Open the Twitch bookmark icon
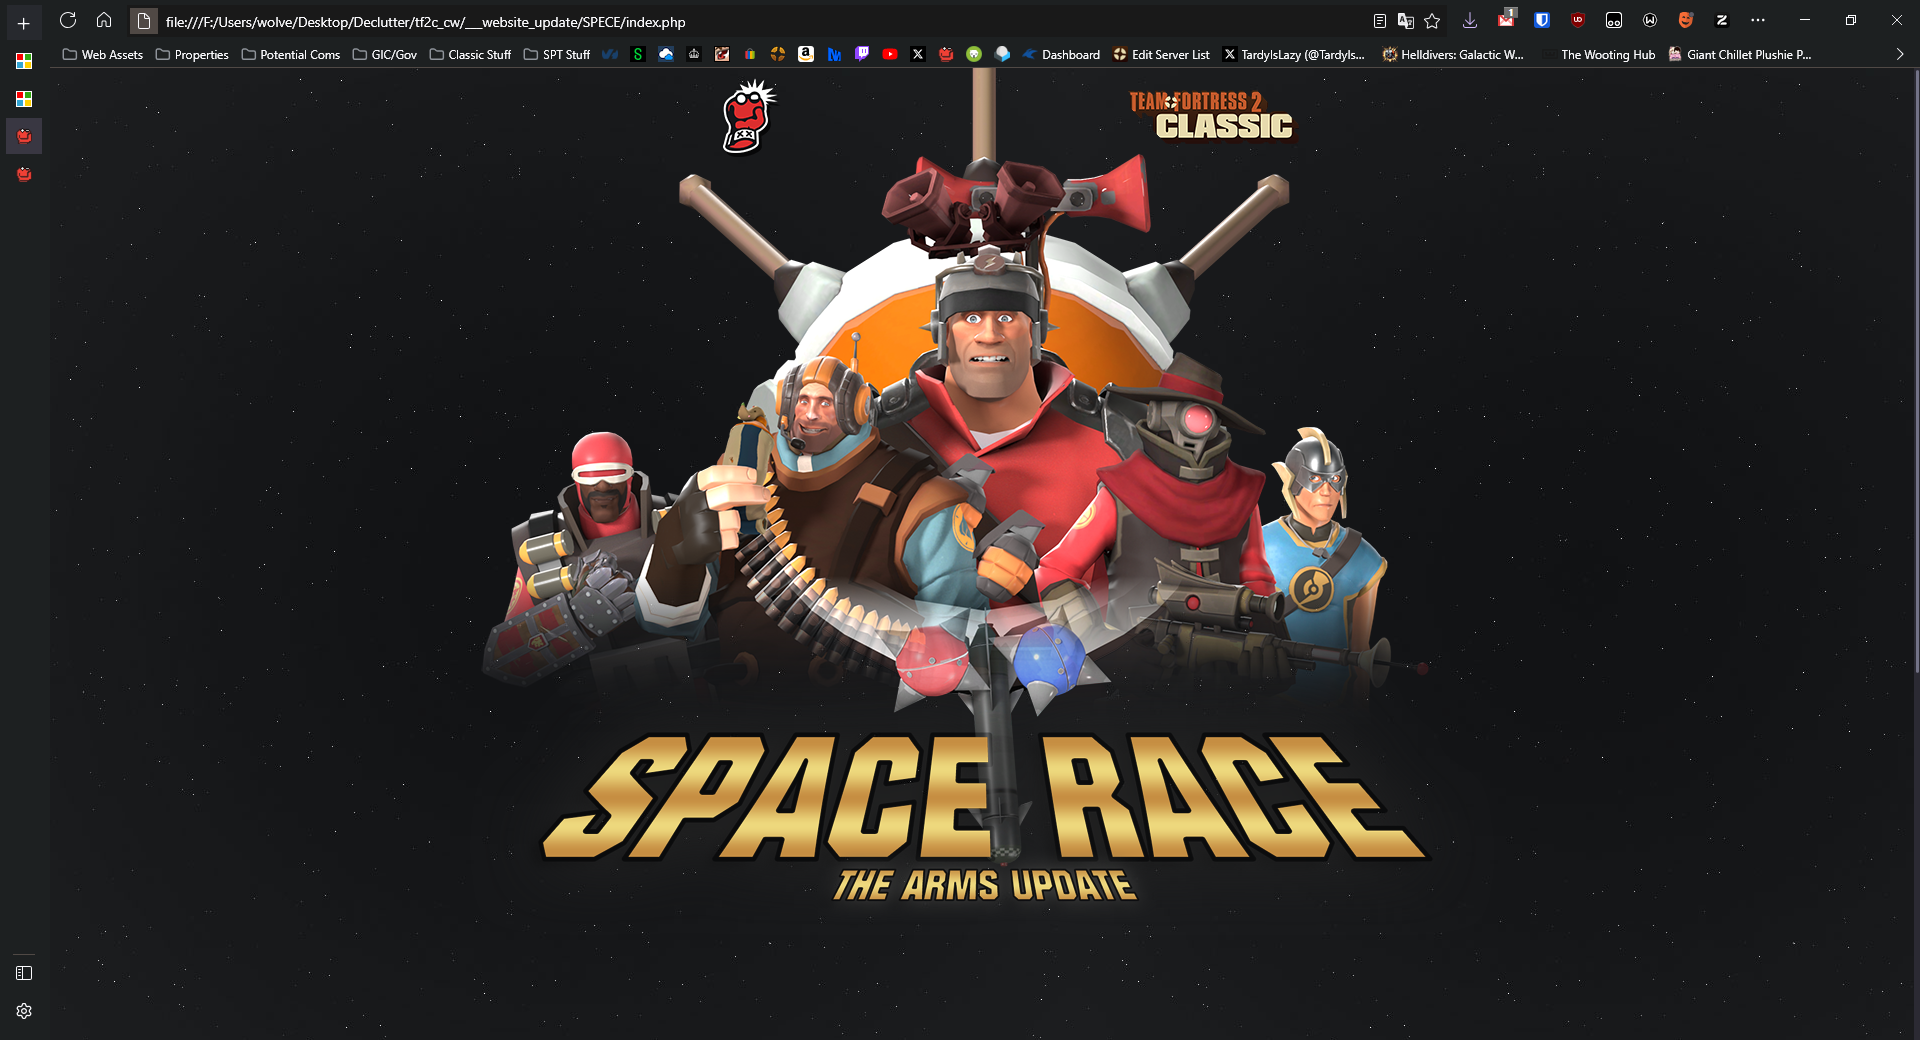This screenshot has height=1040, width=1920. (862, 55)
